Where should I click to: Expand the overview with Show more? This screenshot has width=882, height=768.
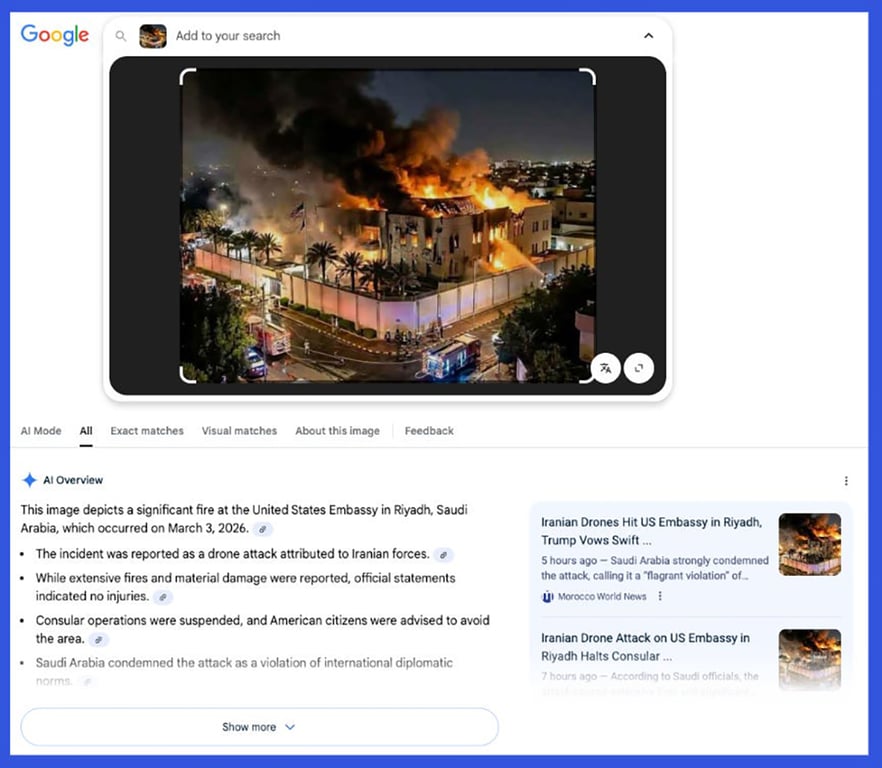(x=259, y=727)
